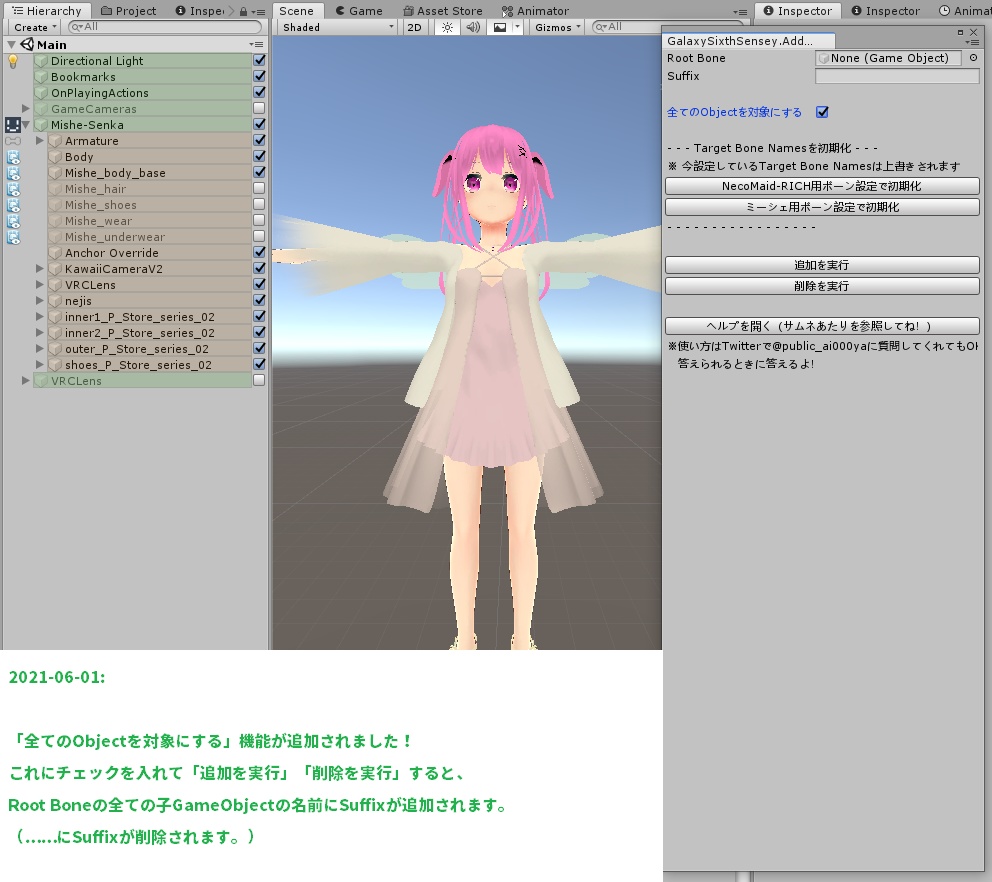Image resolution: width=992 pixels, height=882 pixels.
Task: Disable Directional Light checkbox
Action: point(259,60)
